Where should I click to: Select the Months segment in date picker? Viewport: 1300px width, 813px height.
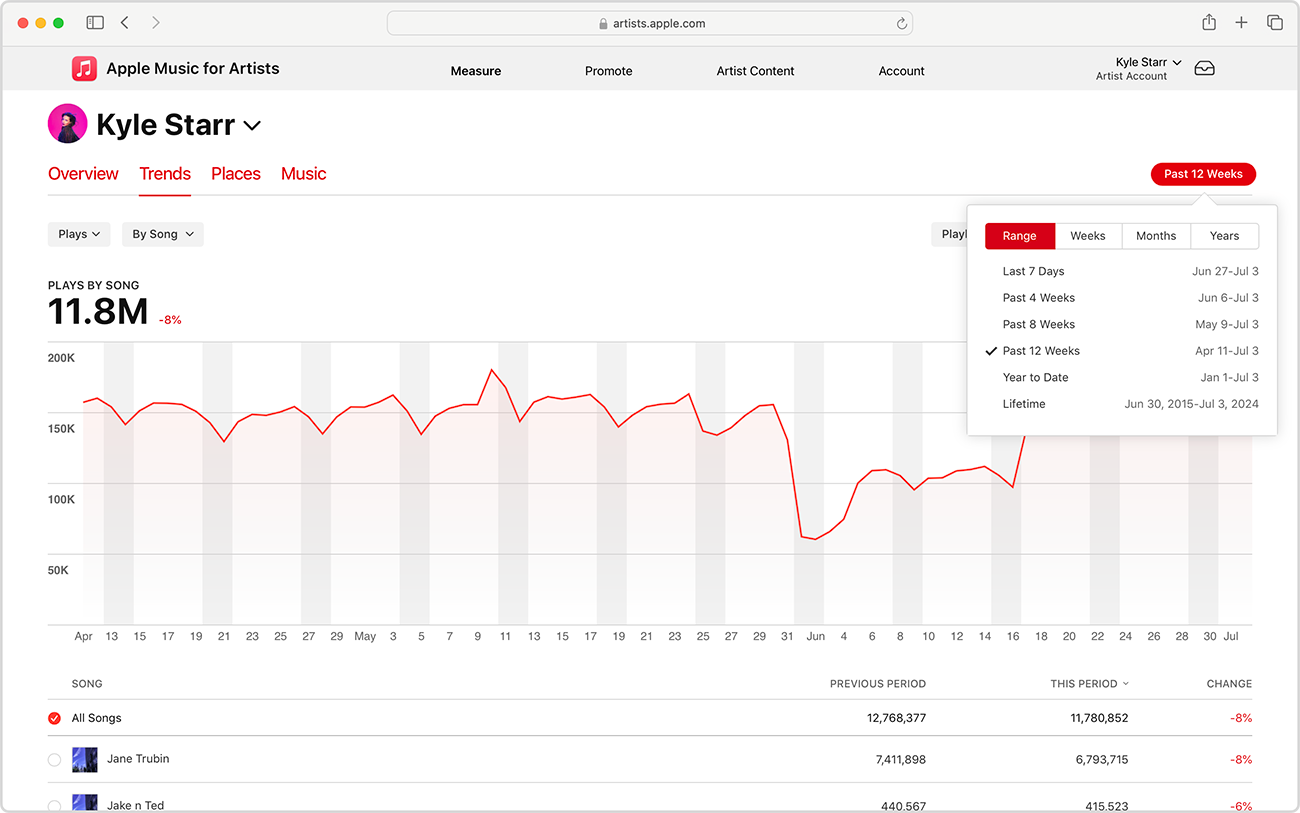click(x=1155, y=236)
